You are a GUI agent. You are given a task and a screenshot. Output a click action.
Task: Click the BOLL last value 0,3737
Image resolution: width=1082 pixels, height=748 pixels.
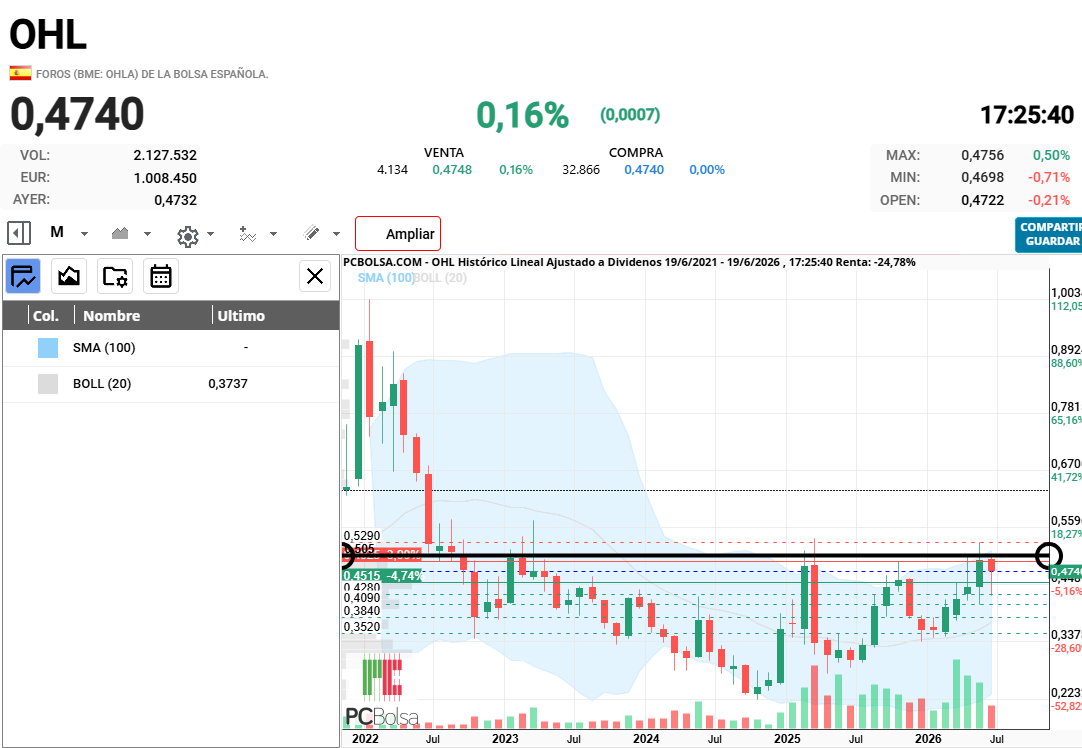(228, 384)
